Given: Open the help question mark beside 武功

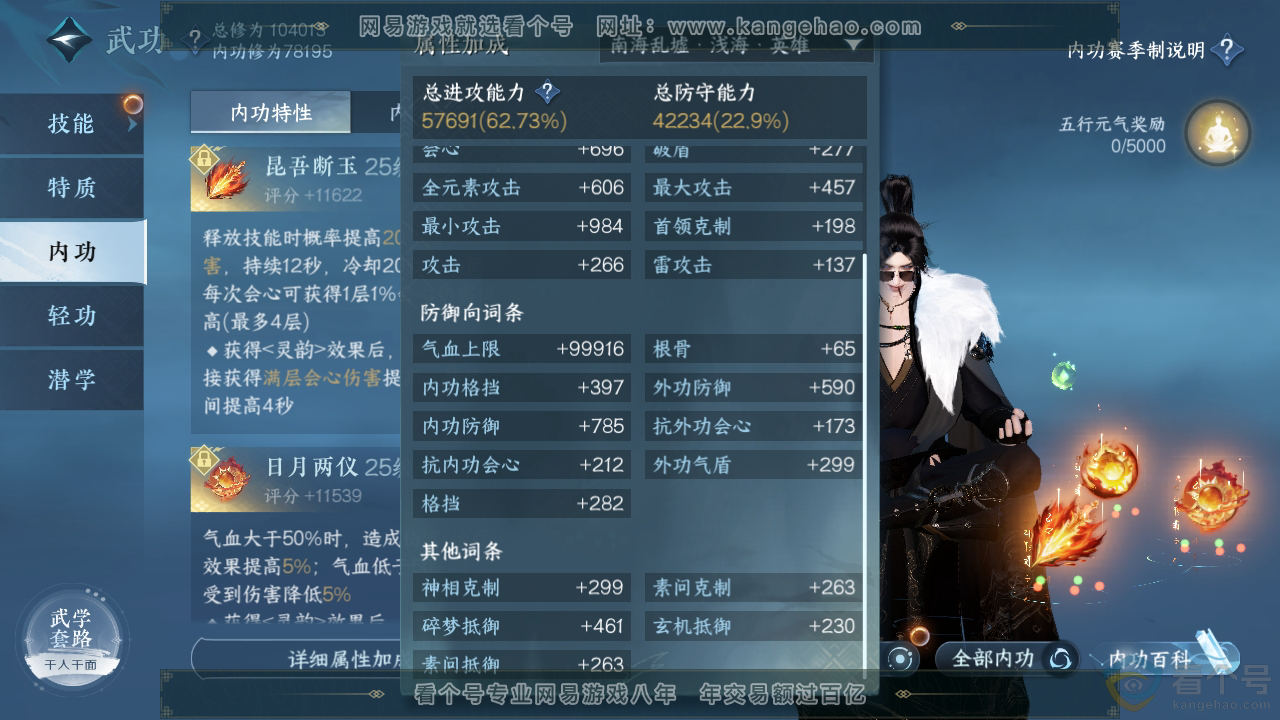Looking at the screenshot, I should coord(194,41).
